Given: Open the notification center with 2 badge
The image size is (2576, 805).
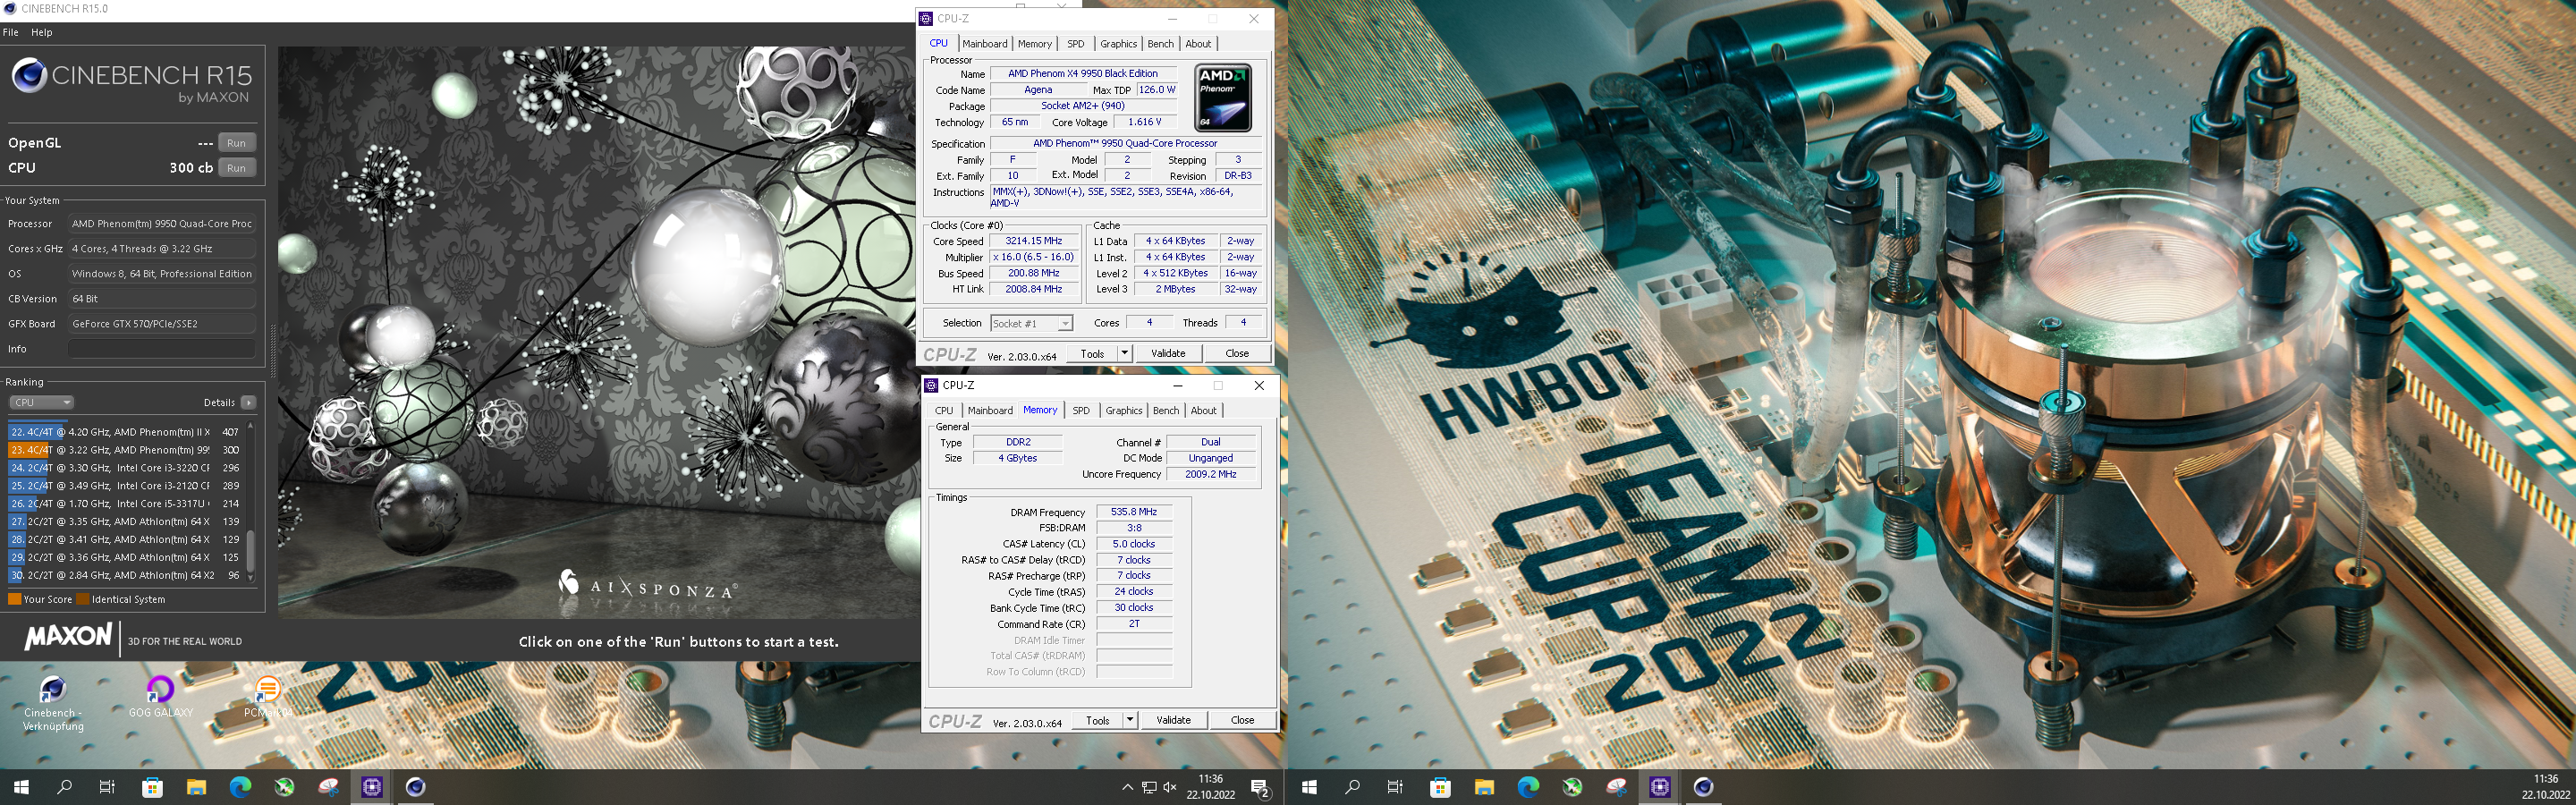Looking at the screenshot, I should (1260, 788).
